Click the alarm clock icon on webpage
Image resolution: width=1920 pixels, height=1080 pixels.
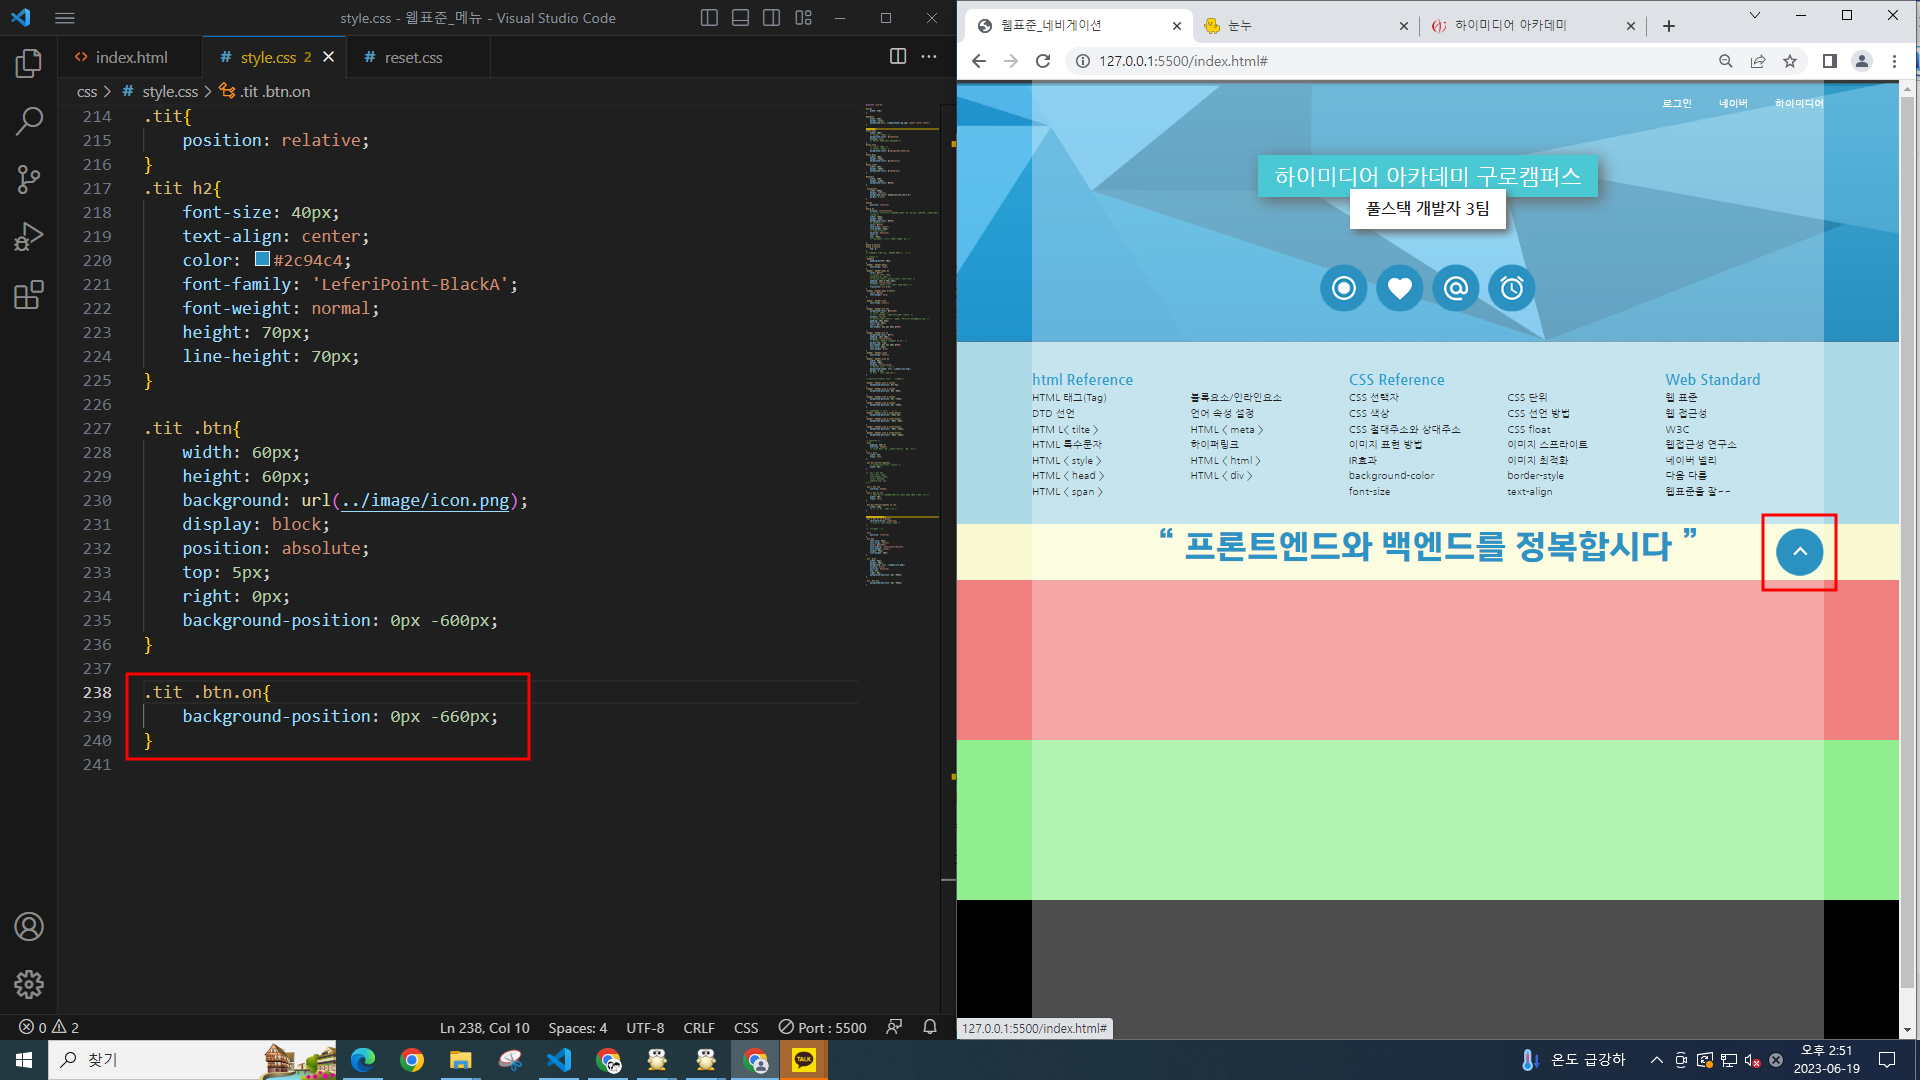click(1511, 289)
